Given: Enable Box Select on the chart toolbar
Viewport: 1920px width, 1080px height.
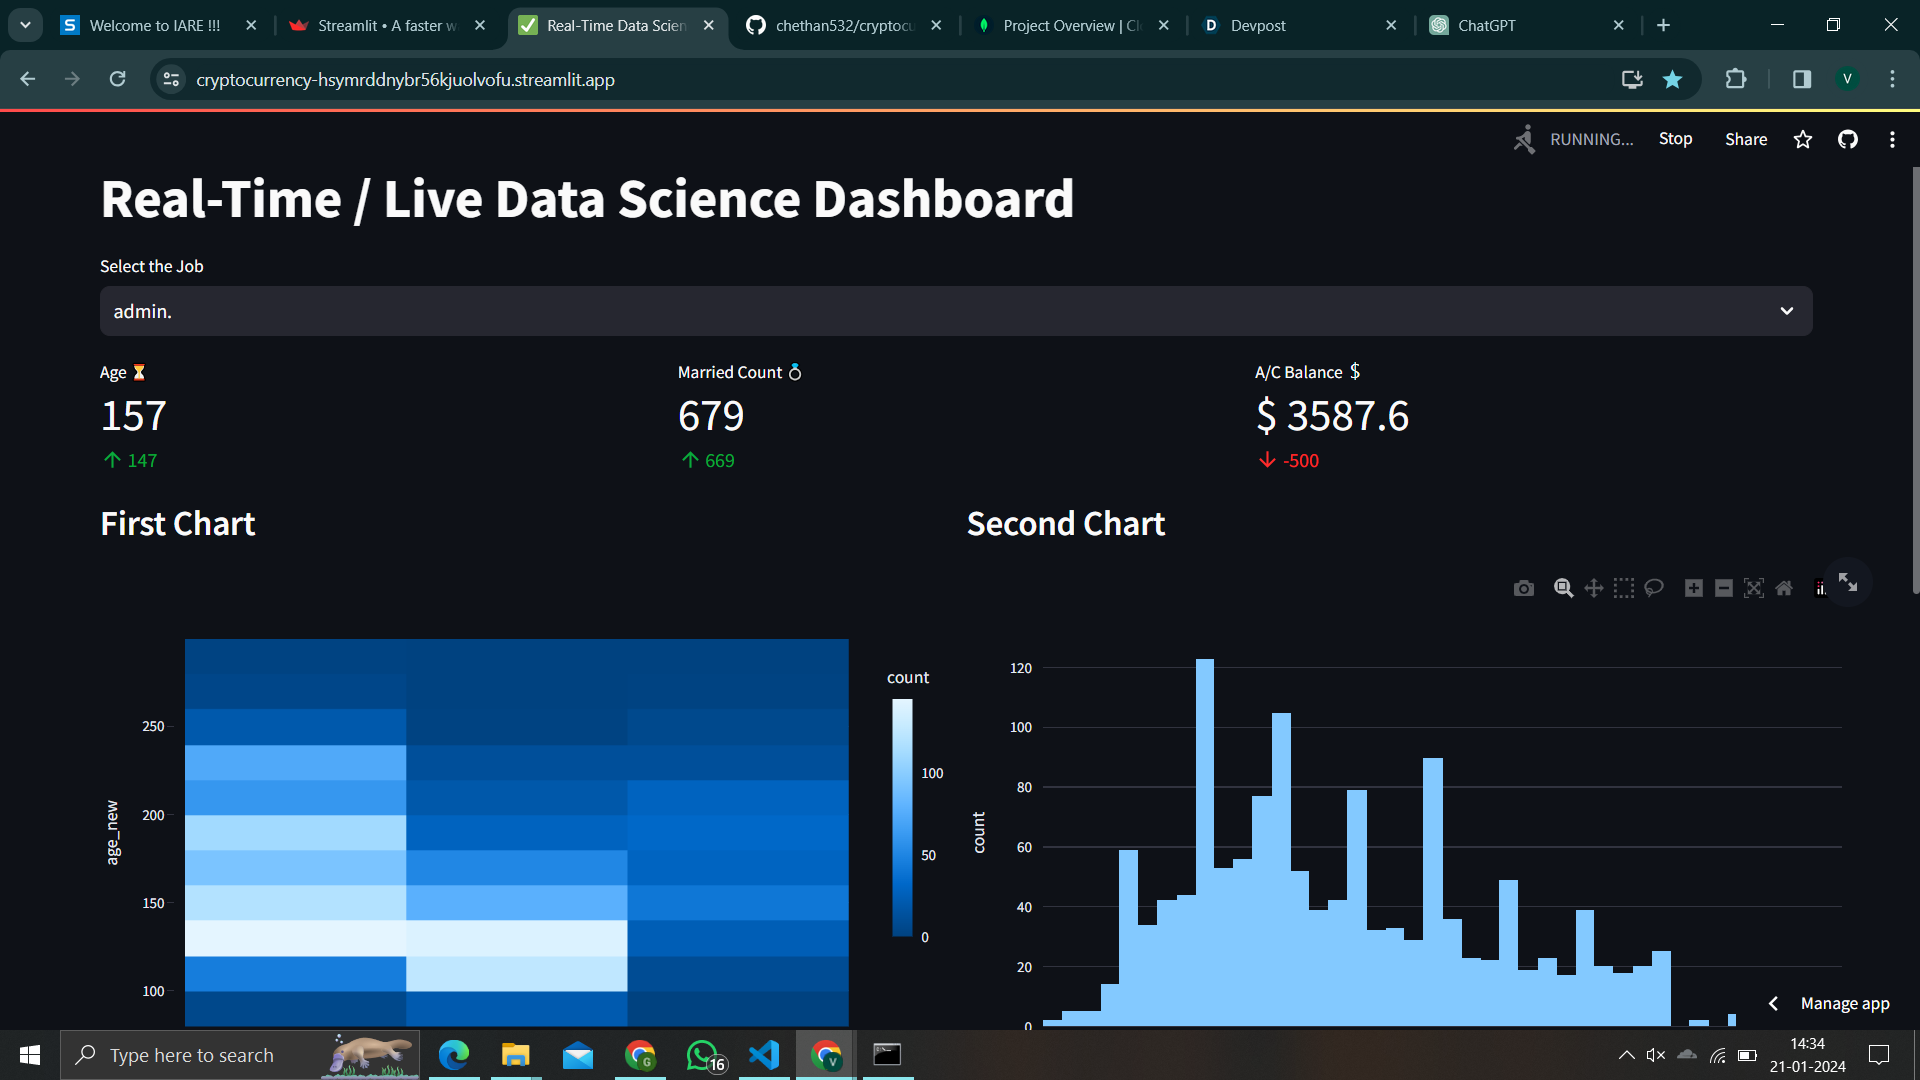Looking at the screenshot, I should point(1624,588).
